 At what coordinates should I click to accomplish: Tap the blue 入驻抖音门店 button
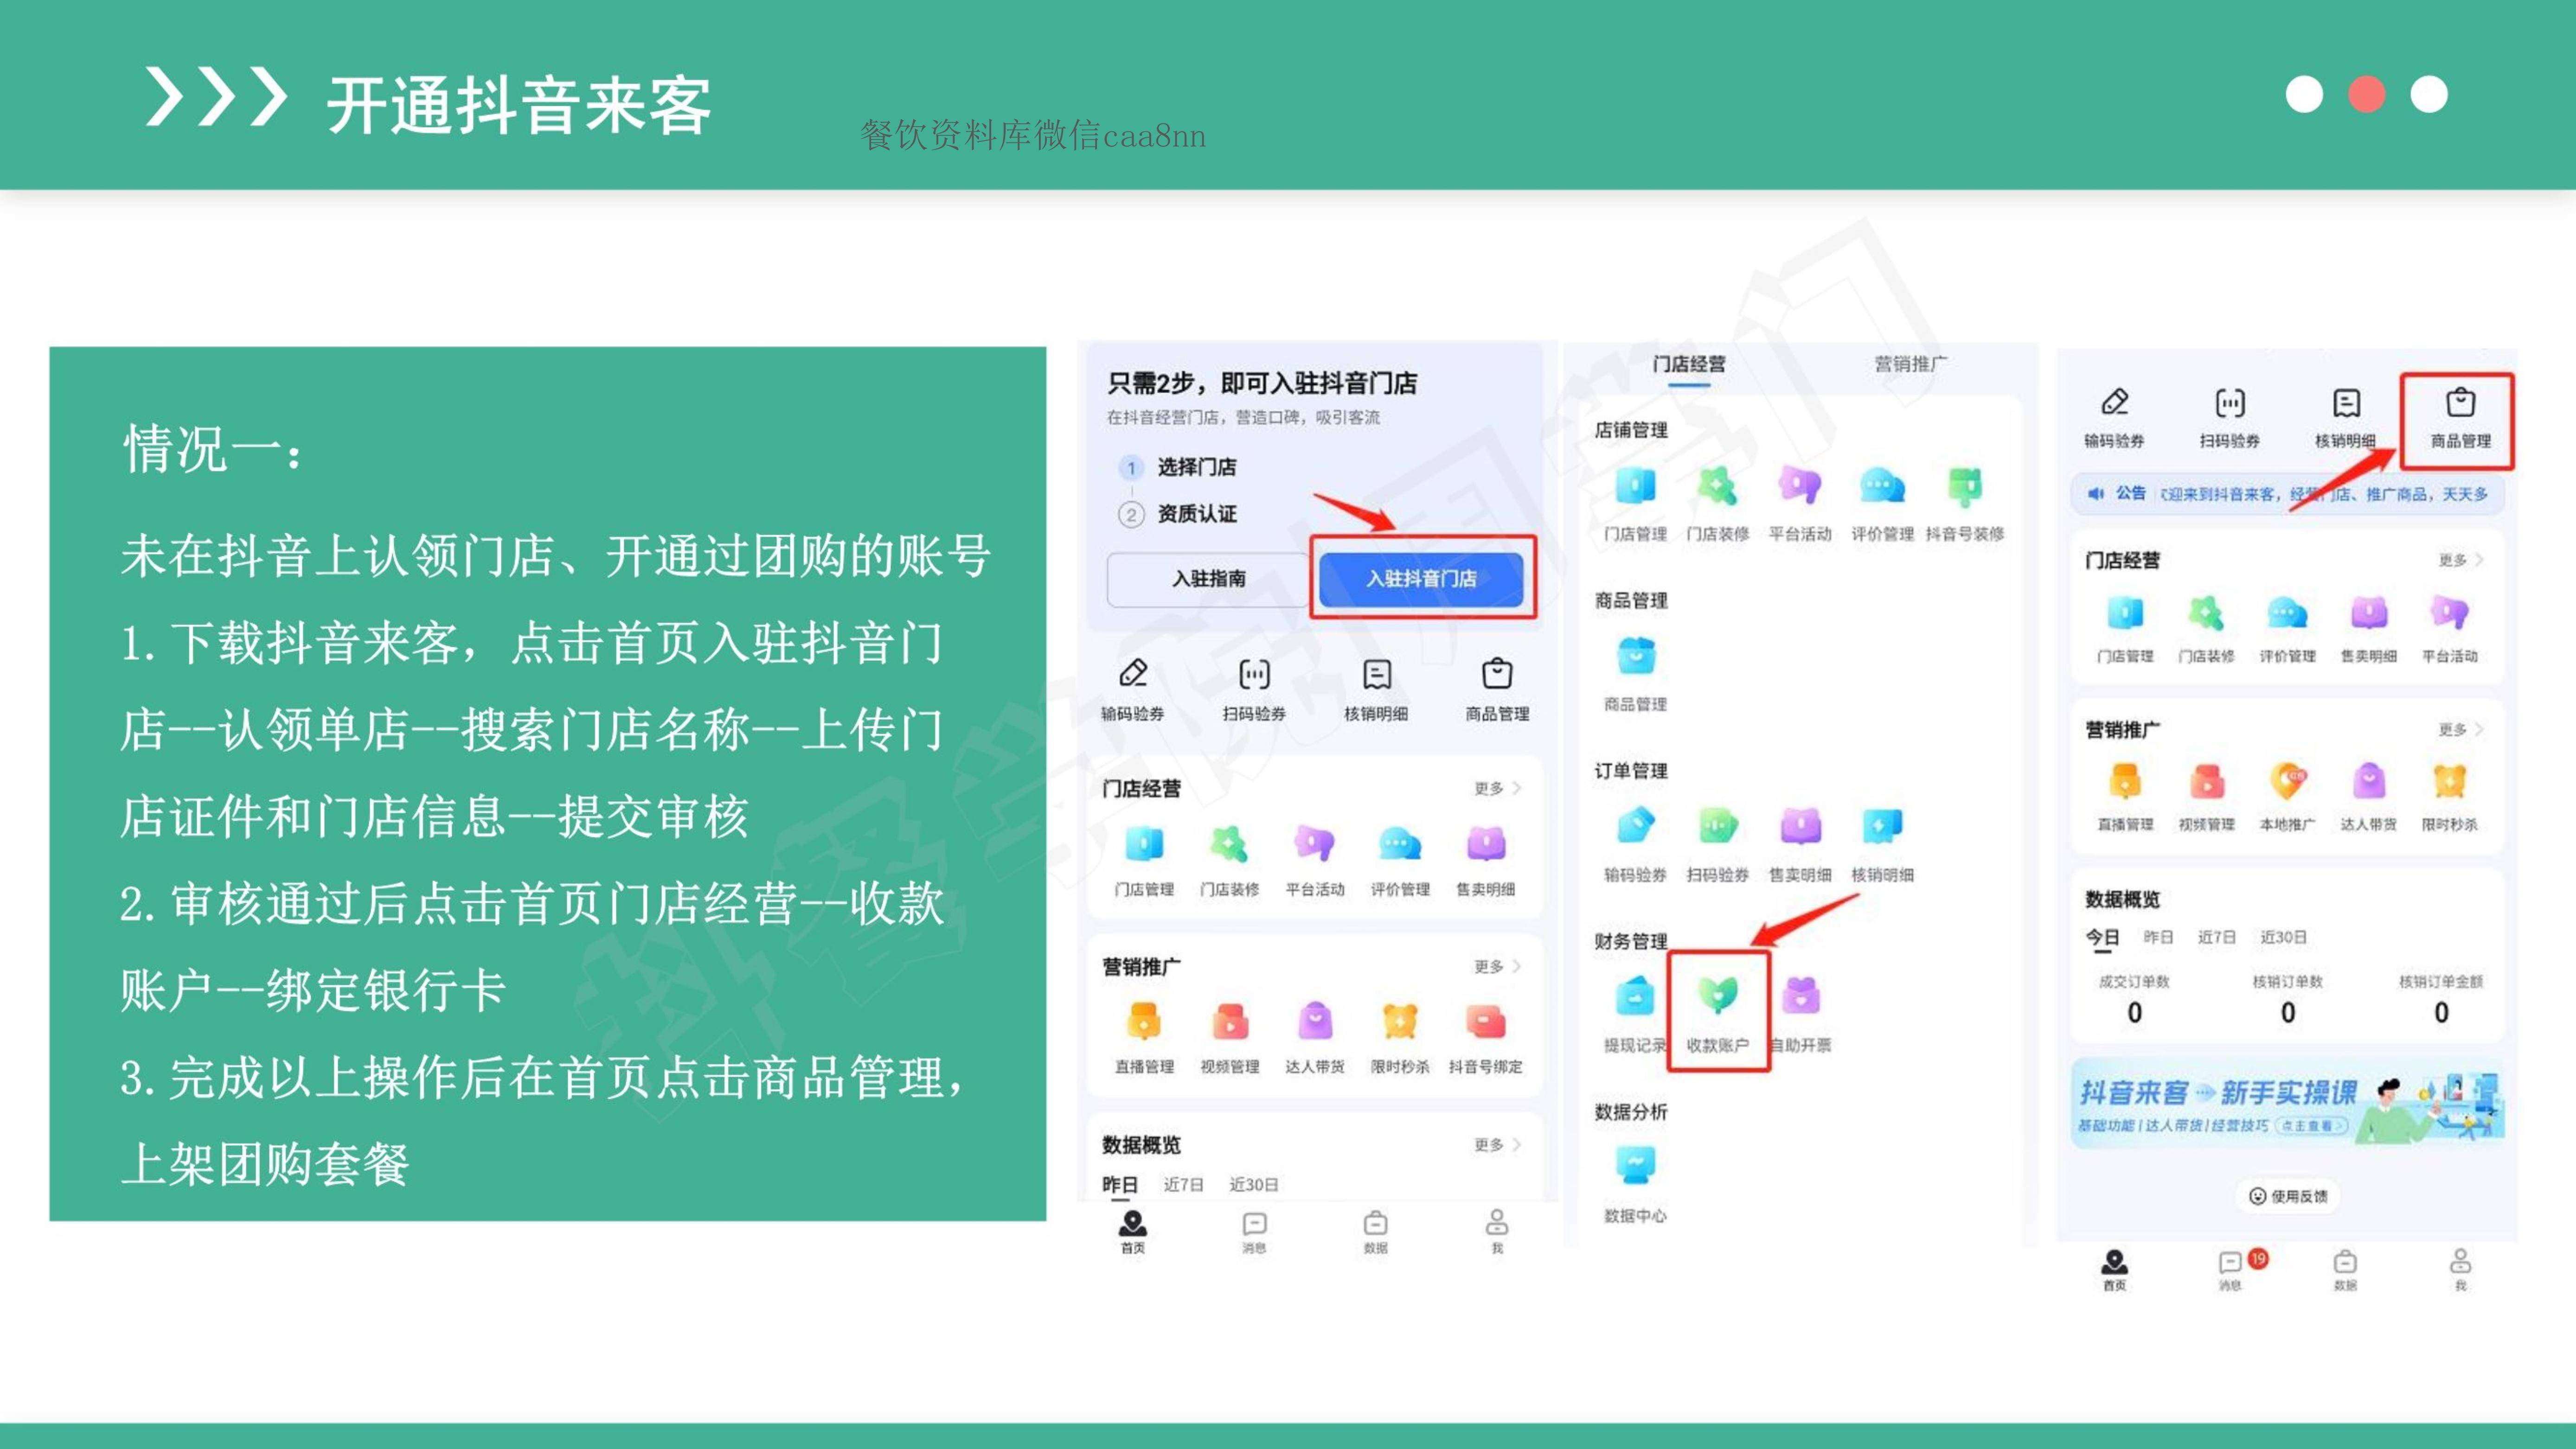[x=1421, y=578]
